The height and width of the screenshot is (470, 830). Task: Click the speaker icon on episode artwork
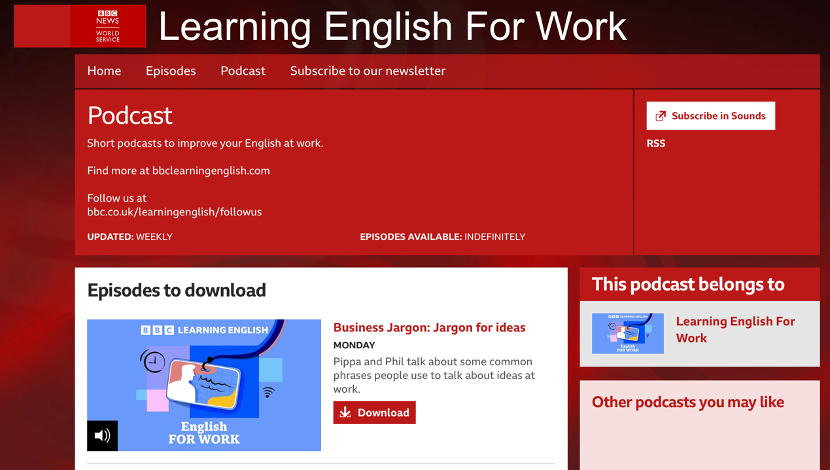click(102, 435)
